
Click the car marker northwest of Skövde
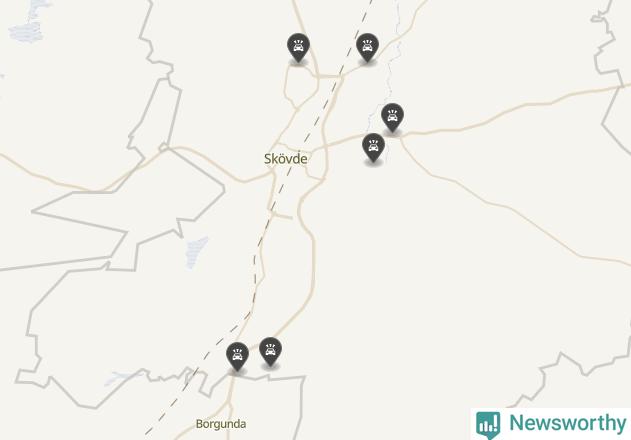click(298, 48)
